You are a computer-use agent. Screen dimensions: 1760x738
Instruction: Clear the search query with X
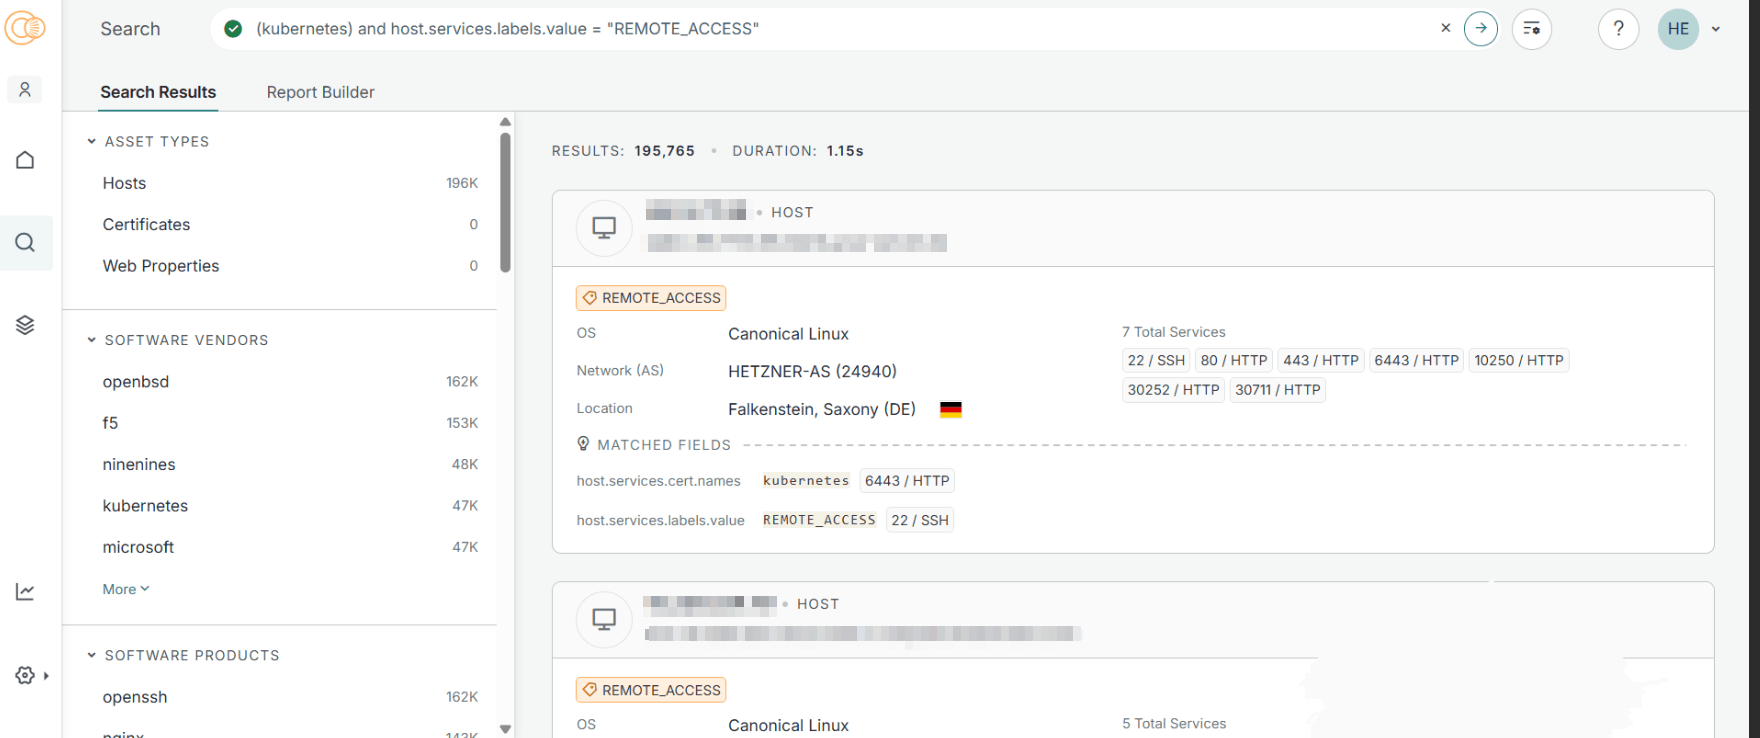pyautogui.click(x=1445, y=28)
